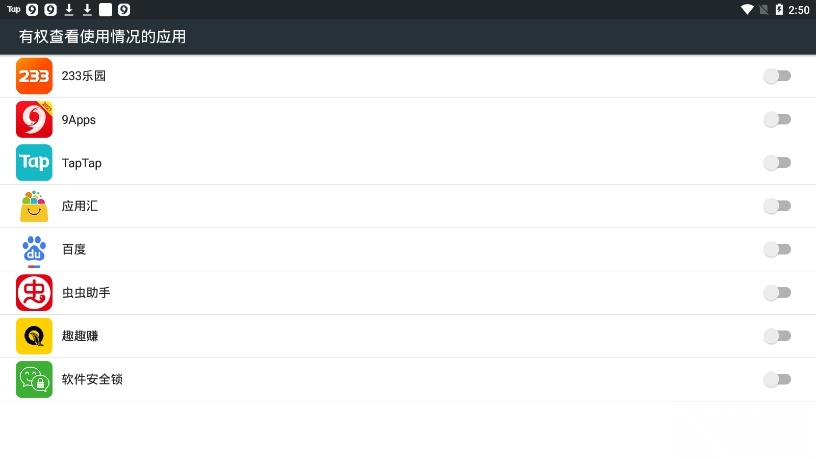
Task: Enable usage access for 233乐园
Action: click(777, 76)
